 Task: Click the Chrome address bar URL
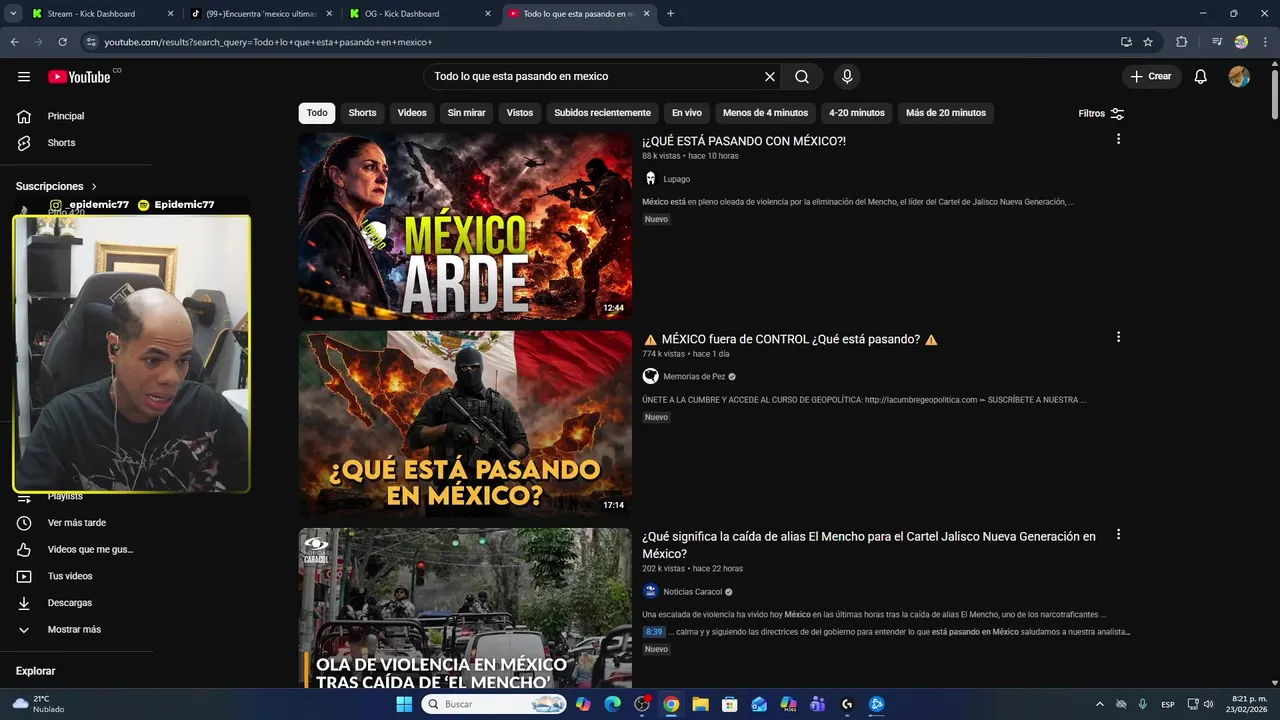tap(268, 42)
